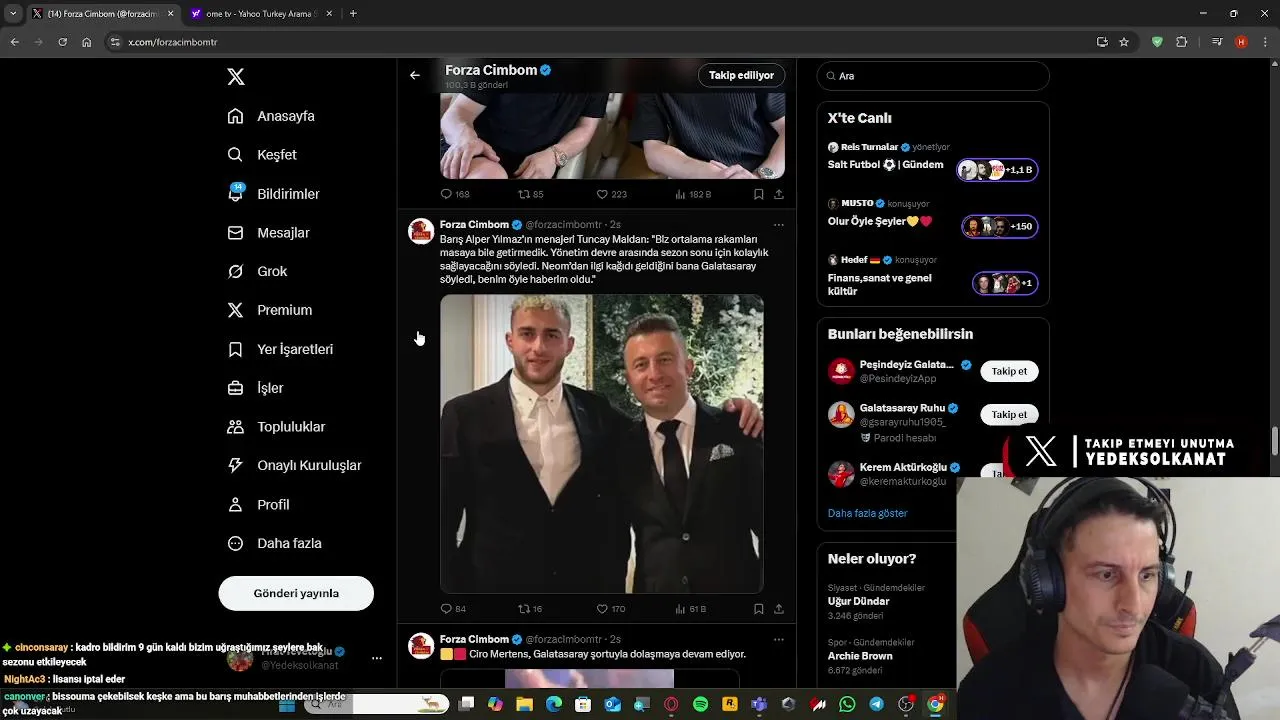1280x720 pixels.
Task: Share the post with 223 likes
Action: coord(778,194)
